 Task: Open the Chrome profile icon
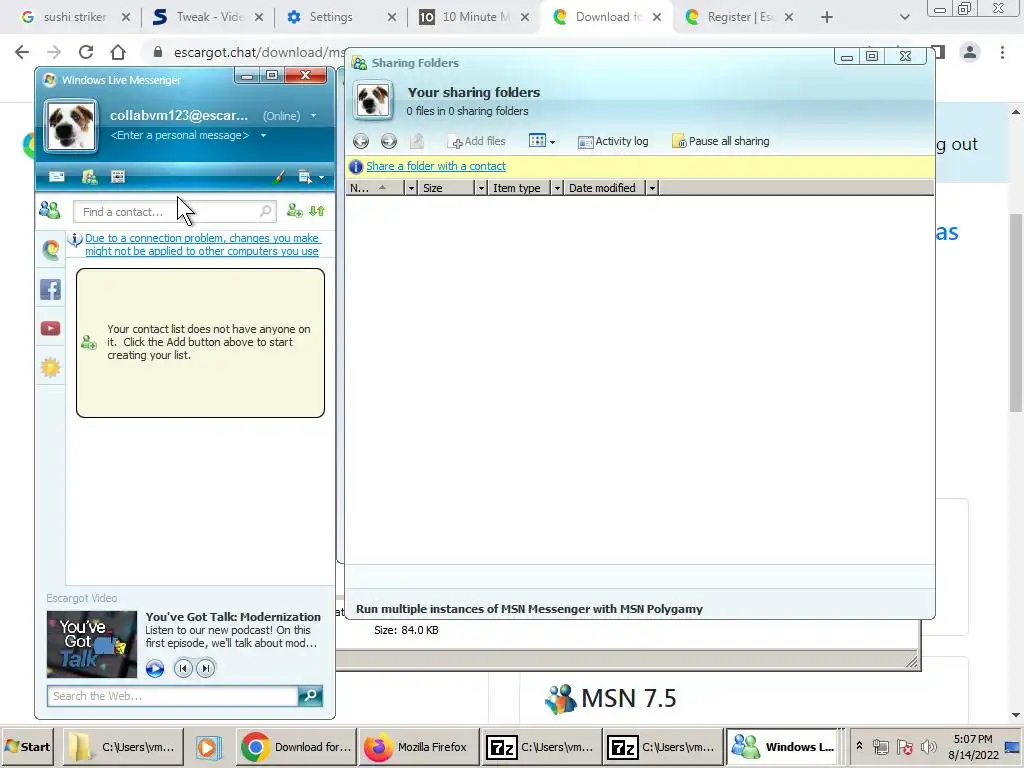(x=970, y=52)
